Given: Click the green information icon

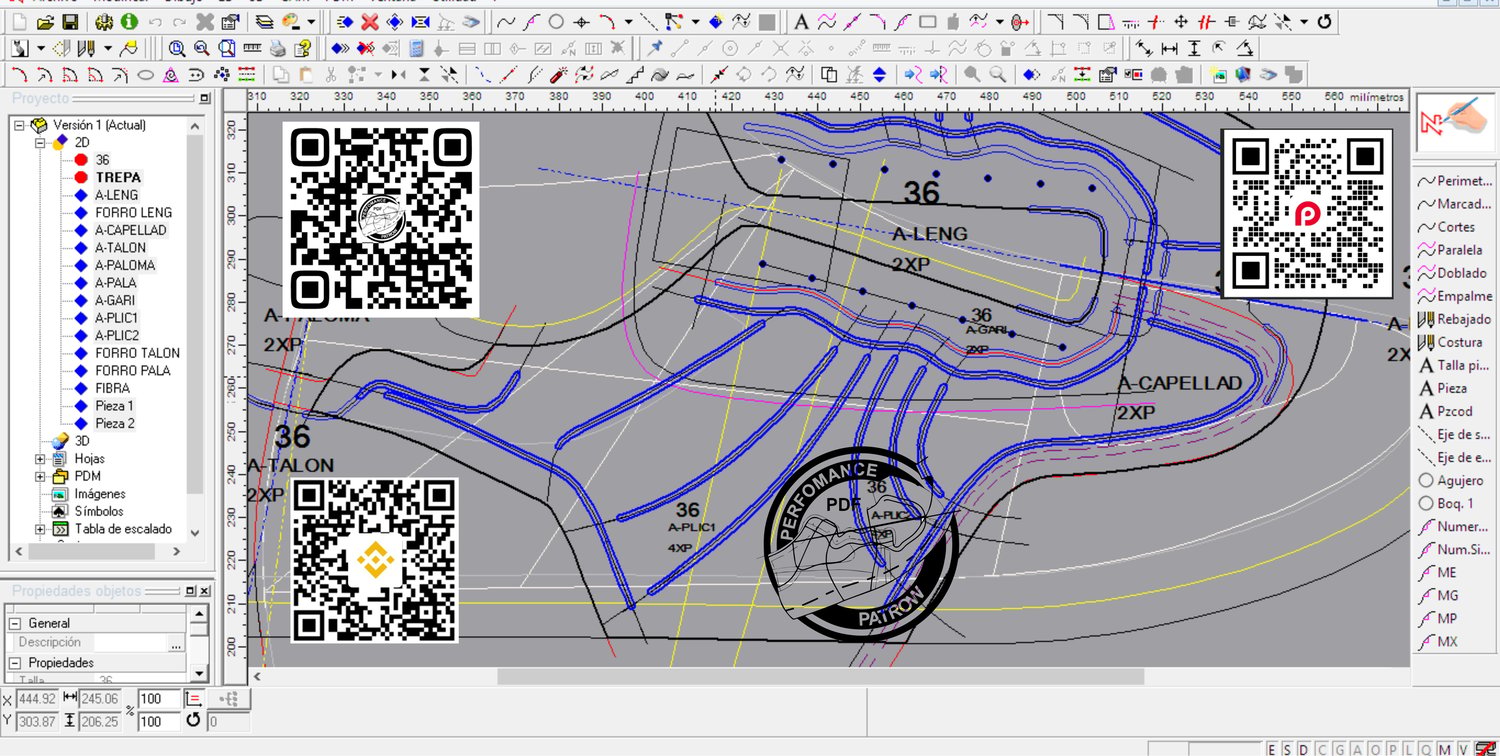Looking at the screenshot, I should coord(130,22).
